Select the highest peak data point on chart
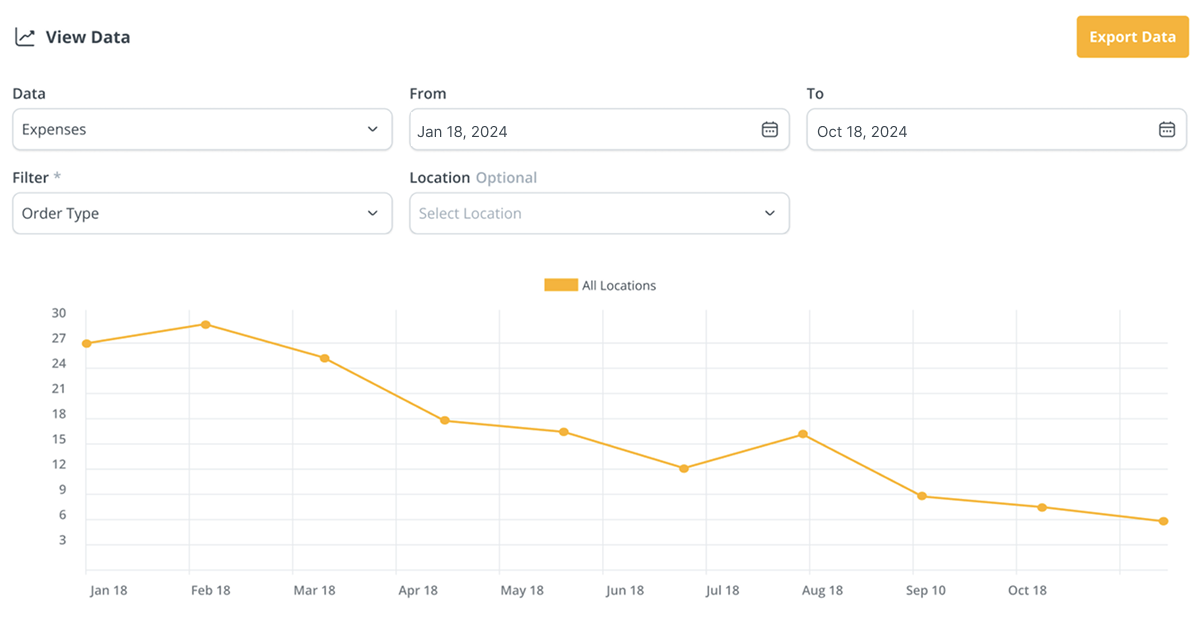1200x624 pixels. point(206,324)
